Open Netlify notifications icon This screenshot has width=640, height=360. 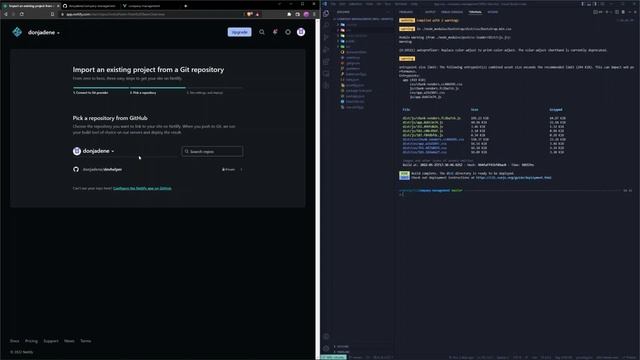point(275,32)
